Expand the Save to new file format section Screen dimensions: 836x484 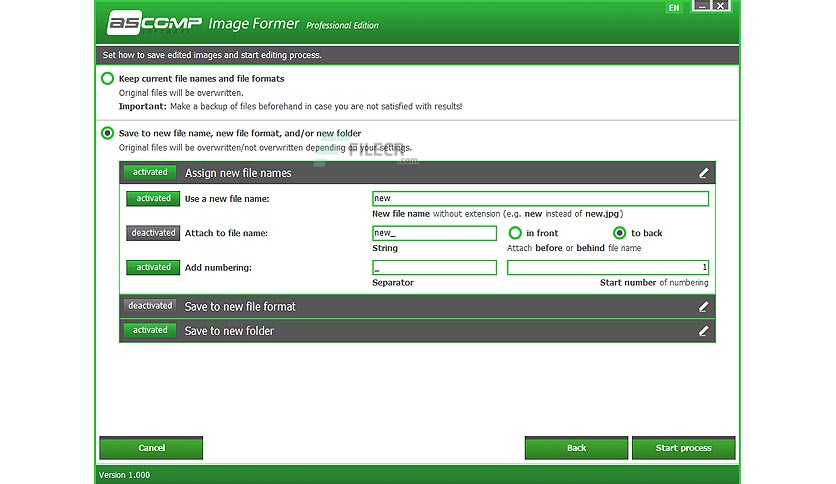pos(417,306)
